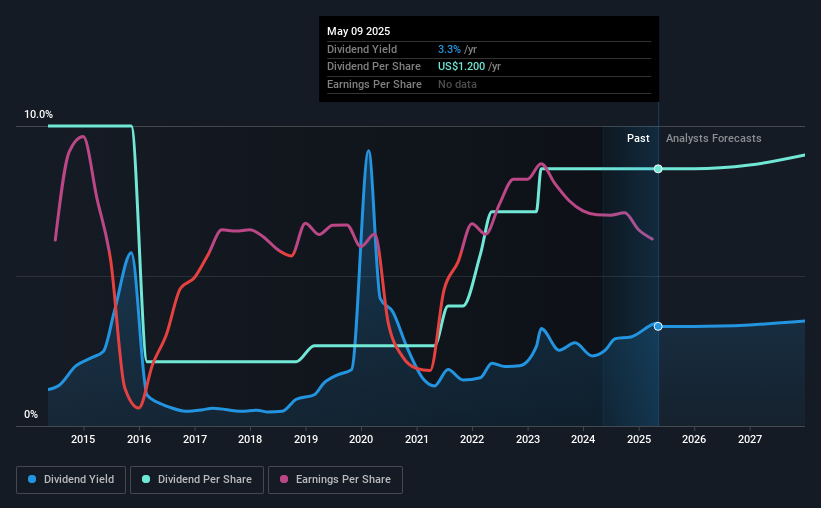Click the Analysts Forecasts label
Viewport: 821px width, 508px height.
(x=714, y=138)
